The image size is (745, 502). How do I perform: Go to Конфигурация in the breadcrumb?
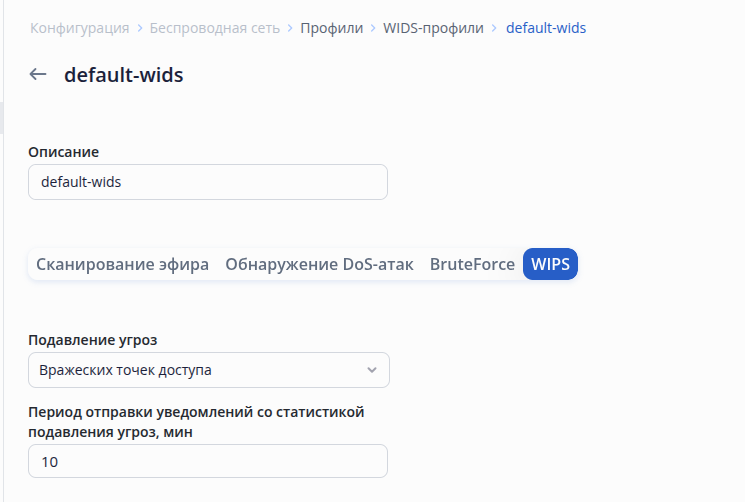[x=80, y=29]
